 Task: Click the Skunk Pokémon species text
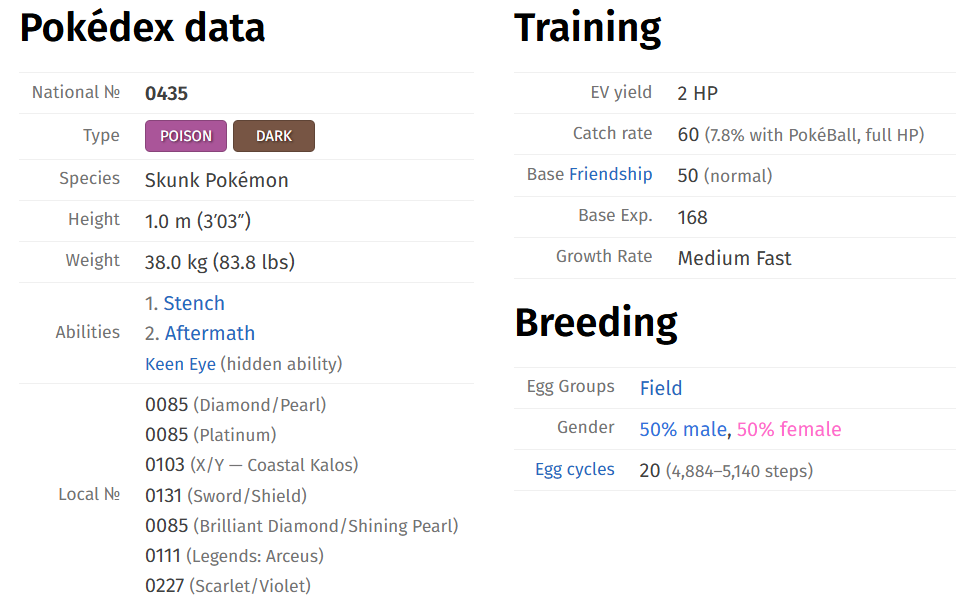[x=217, y=180]
